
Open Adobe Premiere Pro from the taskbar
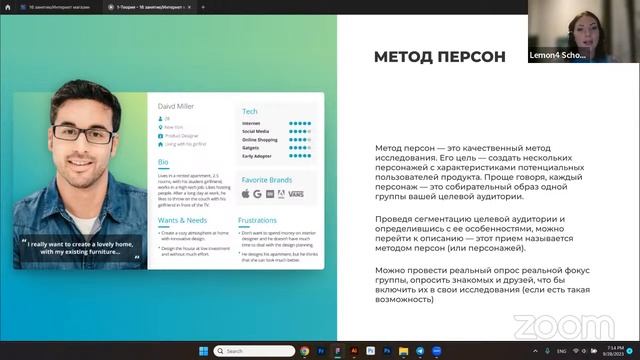tap(321, 351)
